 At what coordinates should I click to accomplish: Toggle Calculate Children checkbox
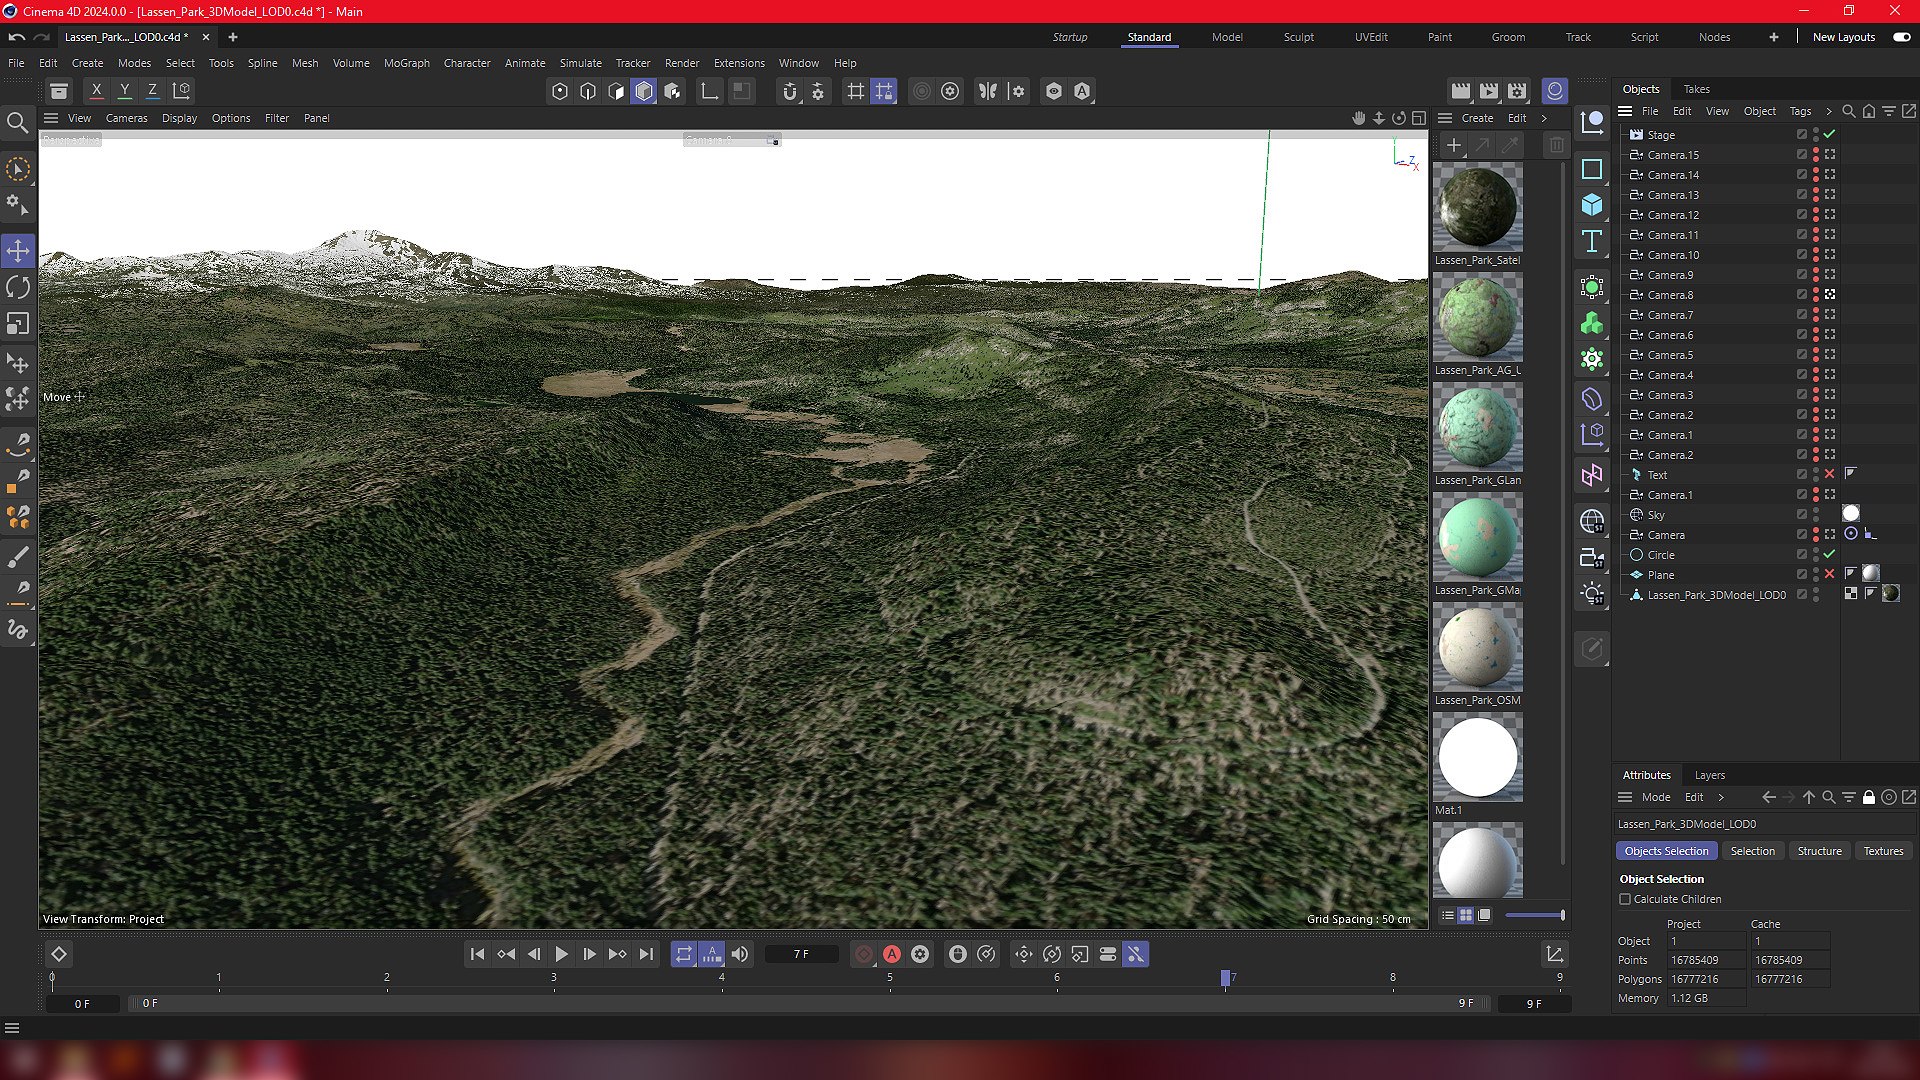pyautogui.click(x=1625, y=899)
